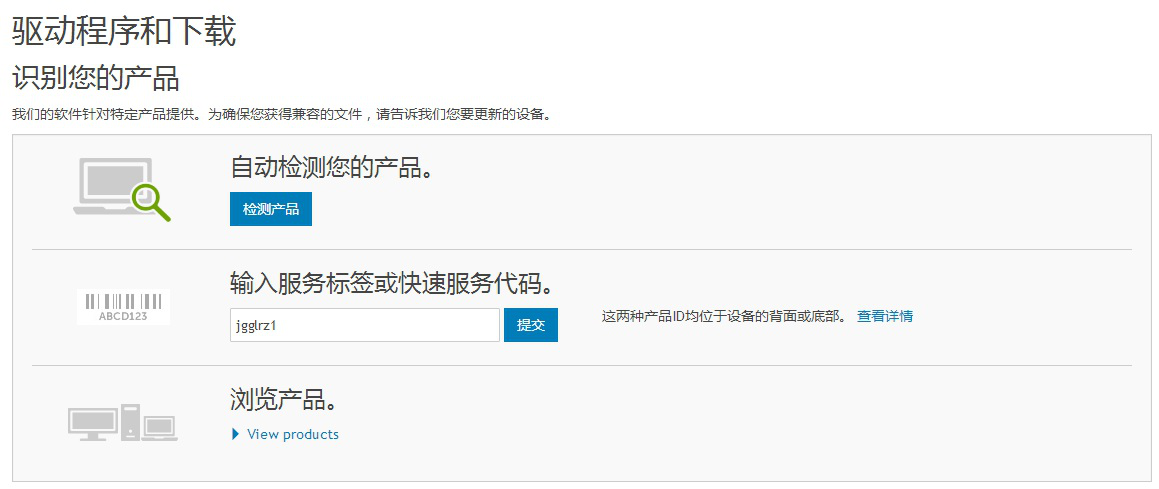Select the 输入服务标签或快速服务代码 heading
This screenshot has width=1159, height=489.
(x=392, y=283)
